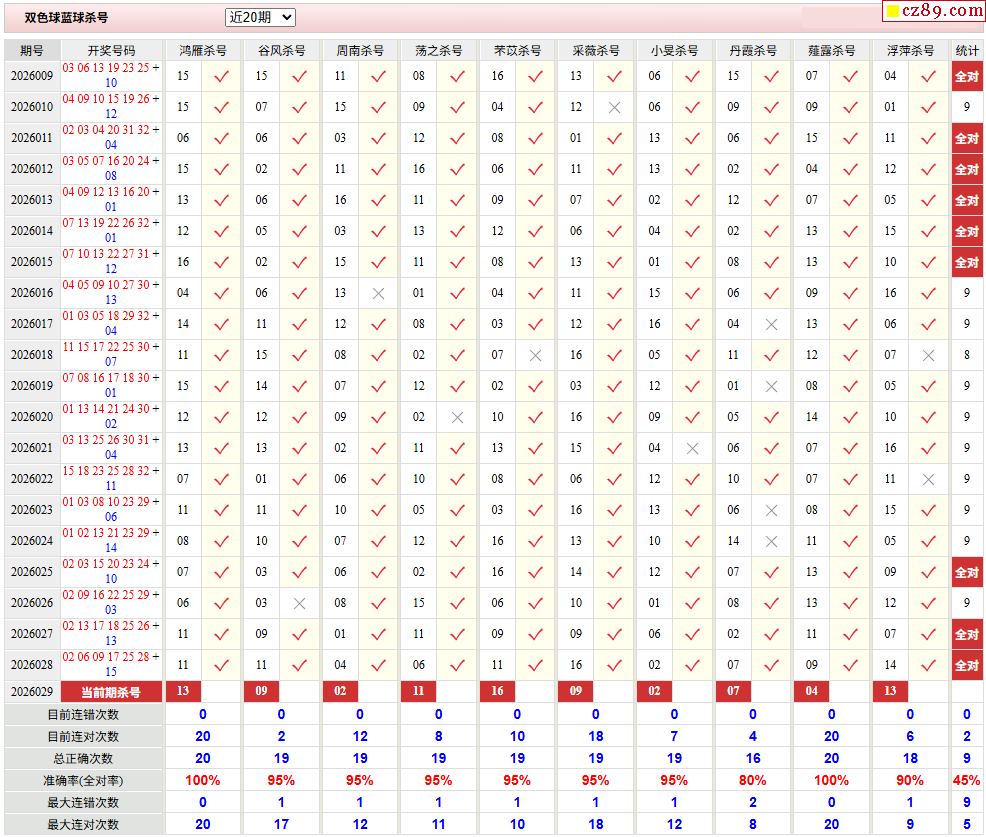Click the red 当前期杀号 label
Image resolution: width=986 pixels, height=837 pixels.
click(x=111, y=692)
